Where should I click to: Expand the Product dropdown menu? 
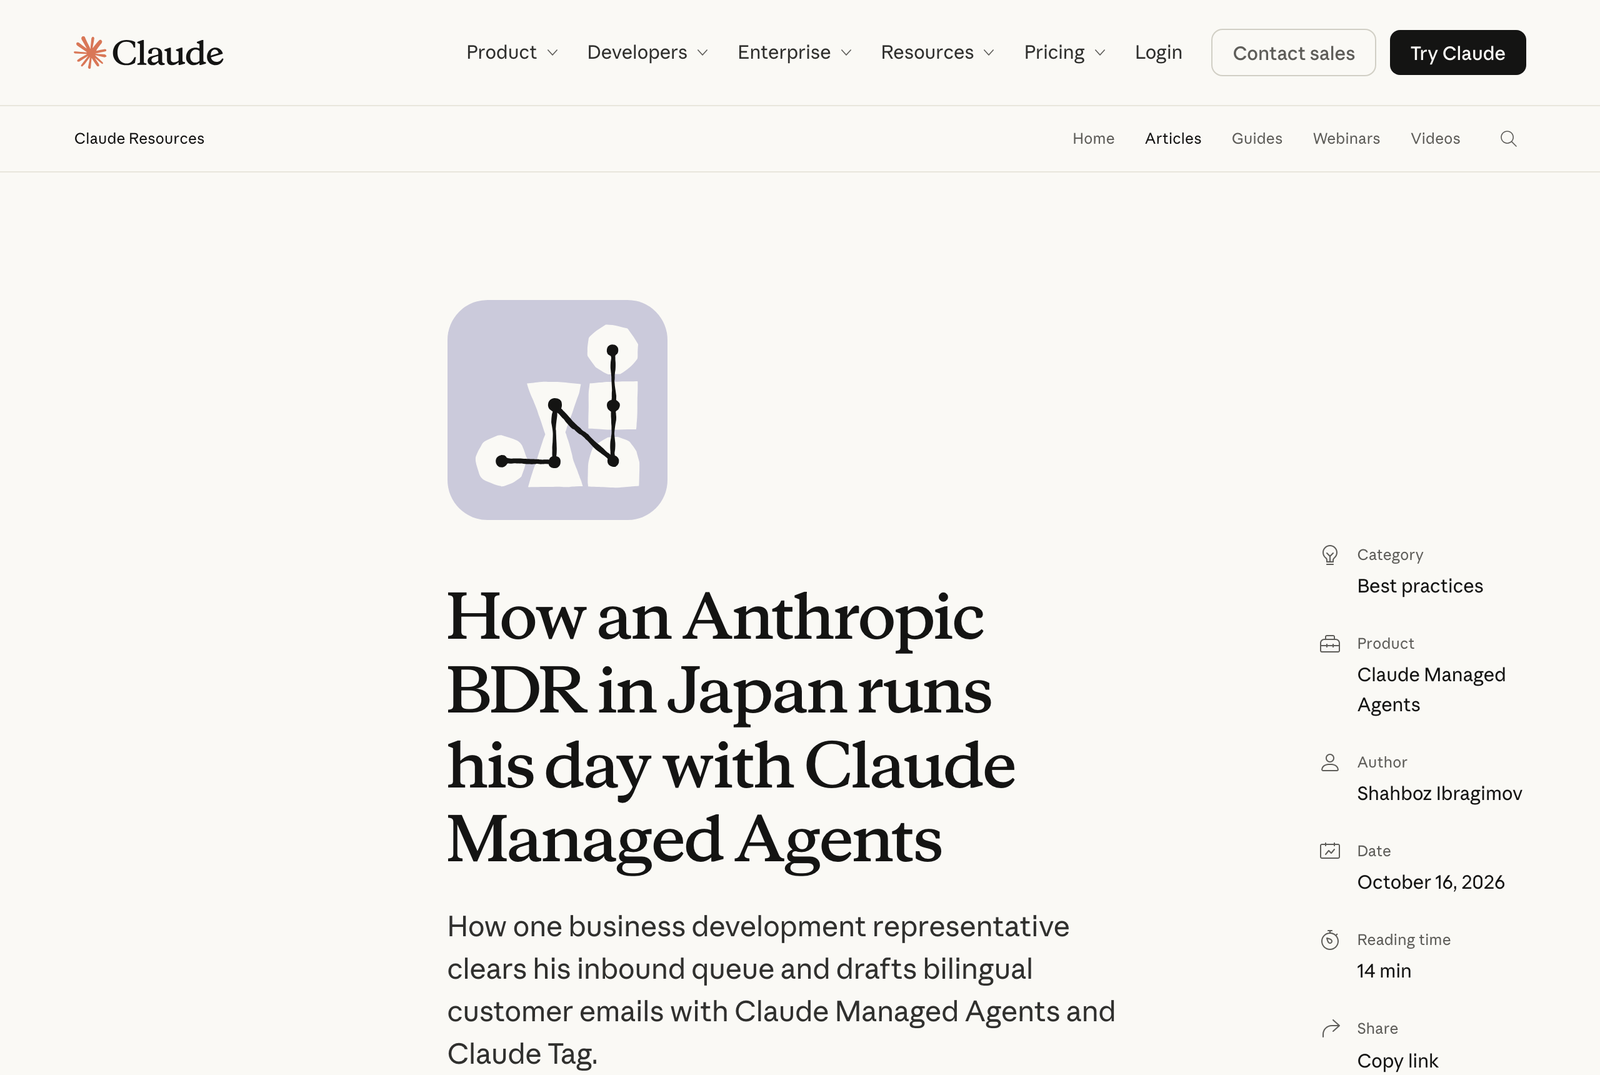[512, 52]
